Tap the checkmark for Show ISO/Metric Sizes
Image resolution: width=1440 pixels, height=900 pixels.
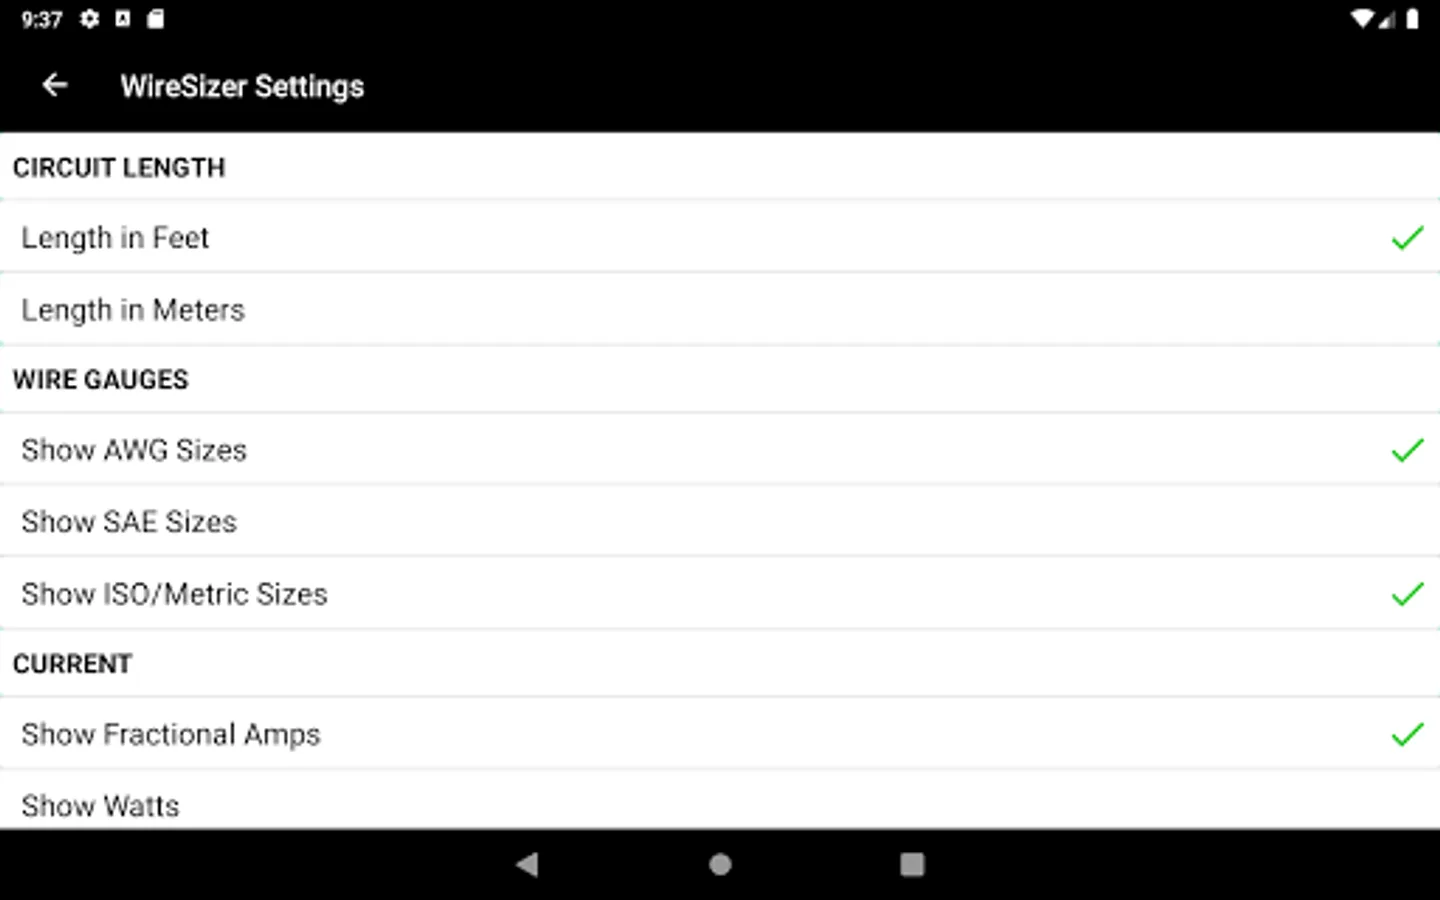pyautogui.click(x=1406, y=594)
